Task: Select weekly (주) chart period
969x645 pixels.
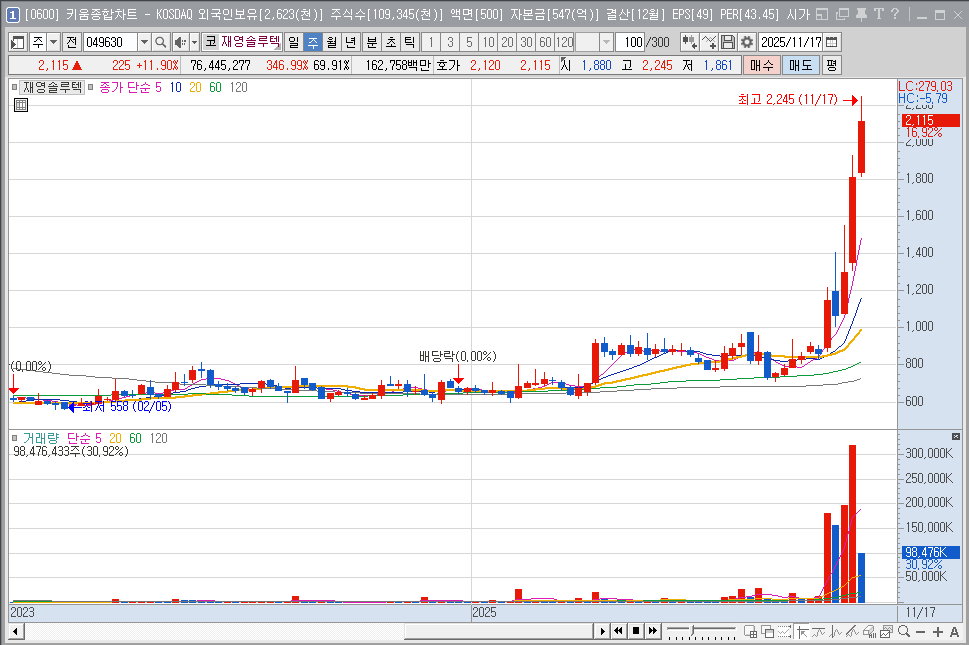Action: tap(313, 42)
